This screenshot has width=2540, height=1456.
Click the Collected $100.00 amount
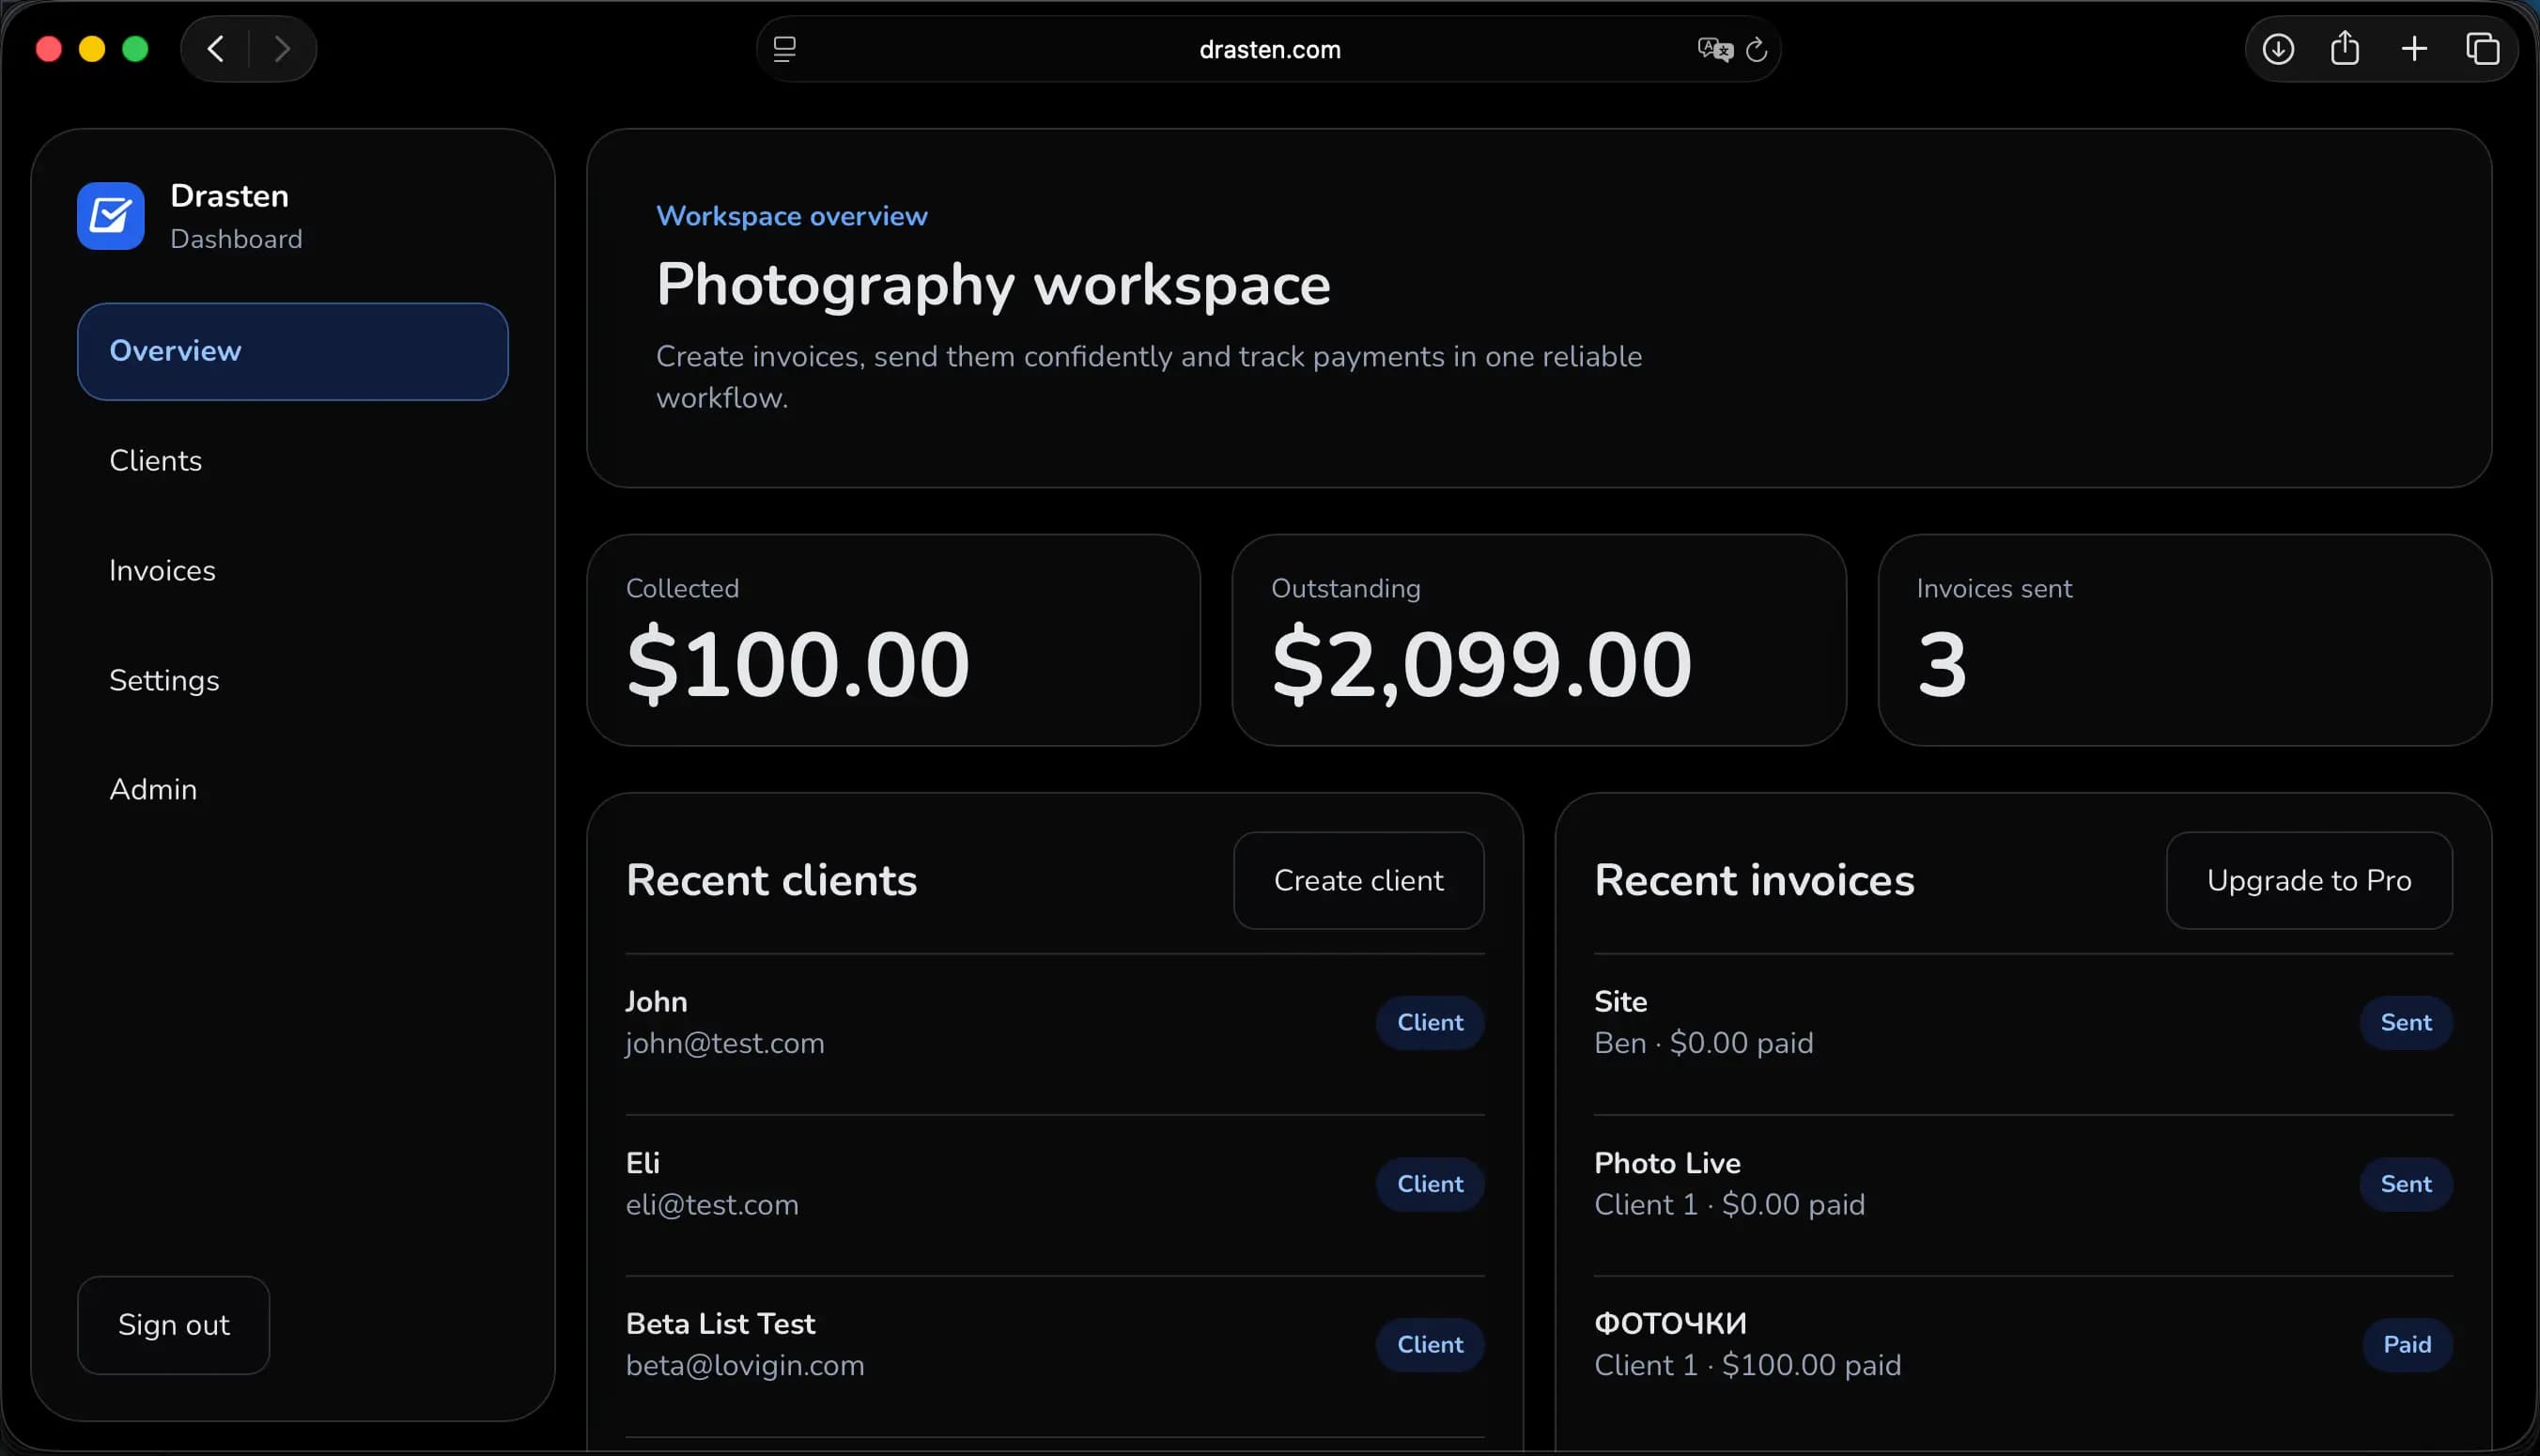(x=798, y=664)
